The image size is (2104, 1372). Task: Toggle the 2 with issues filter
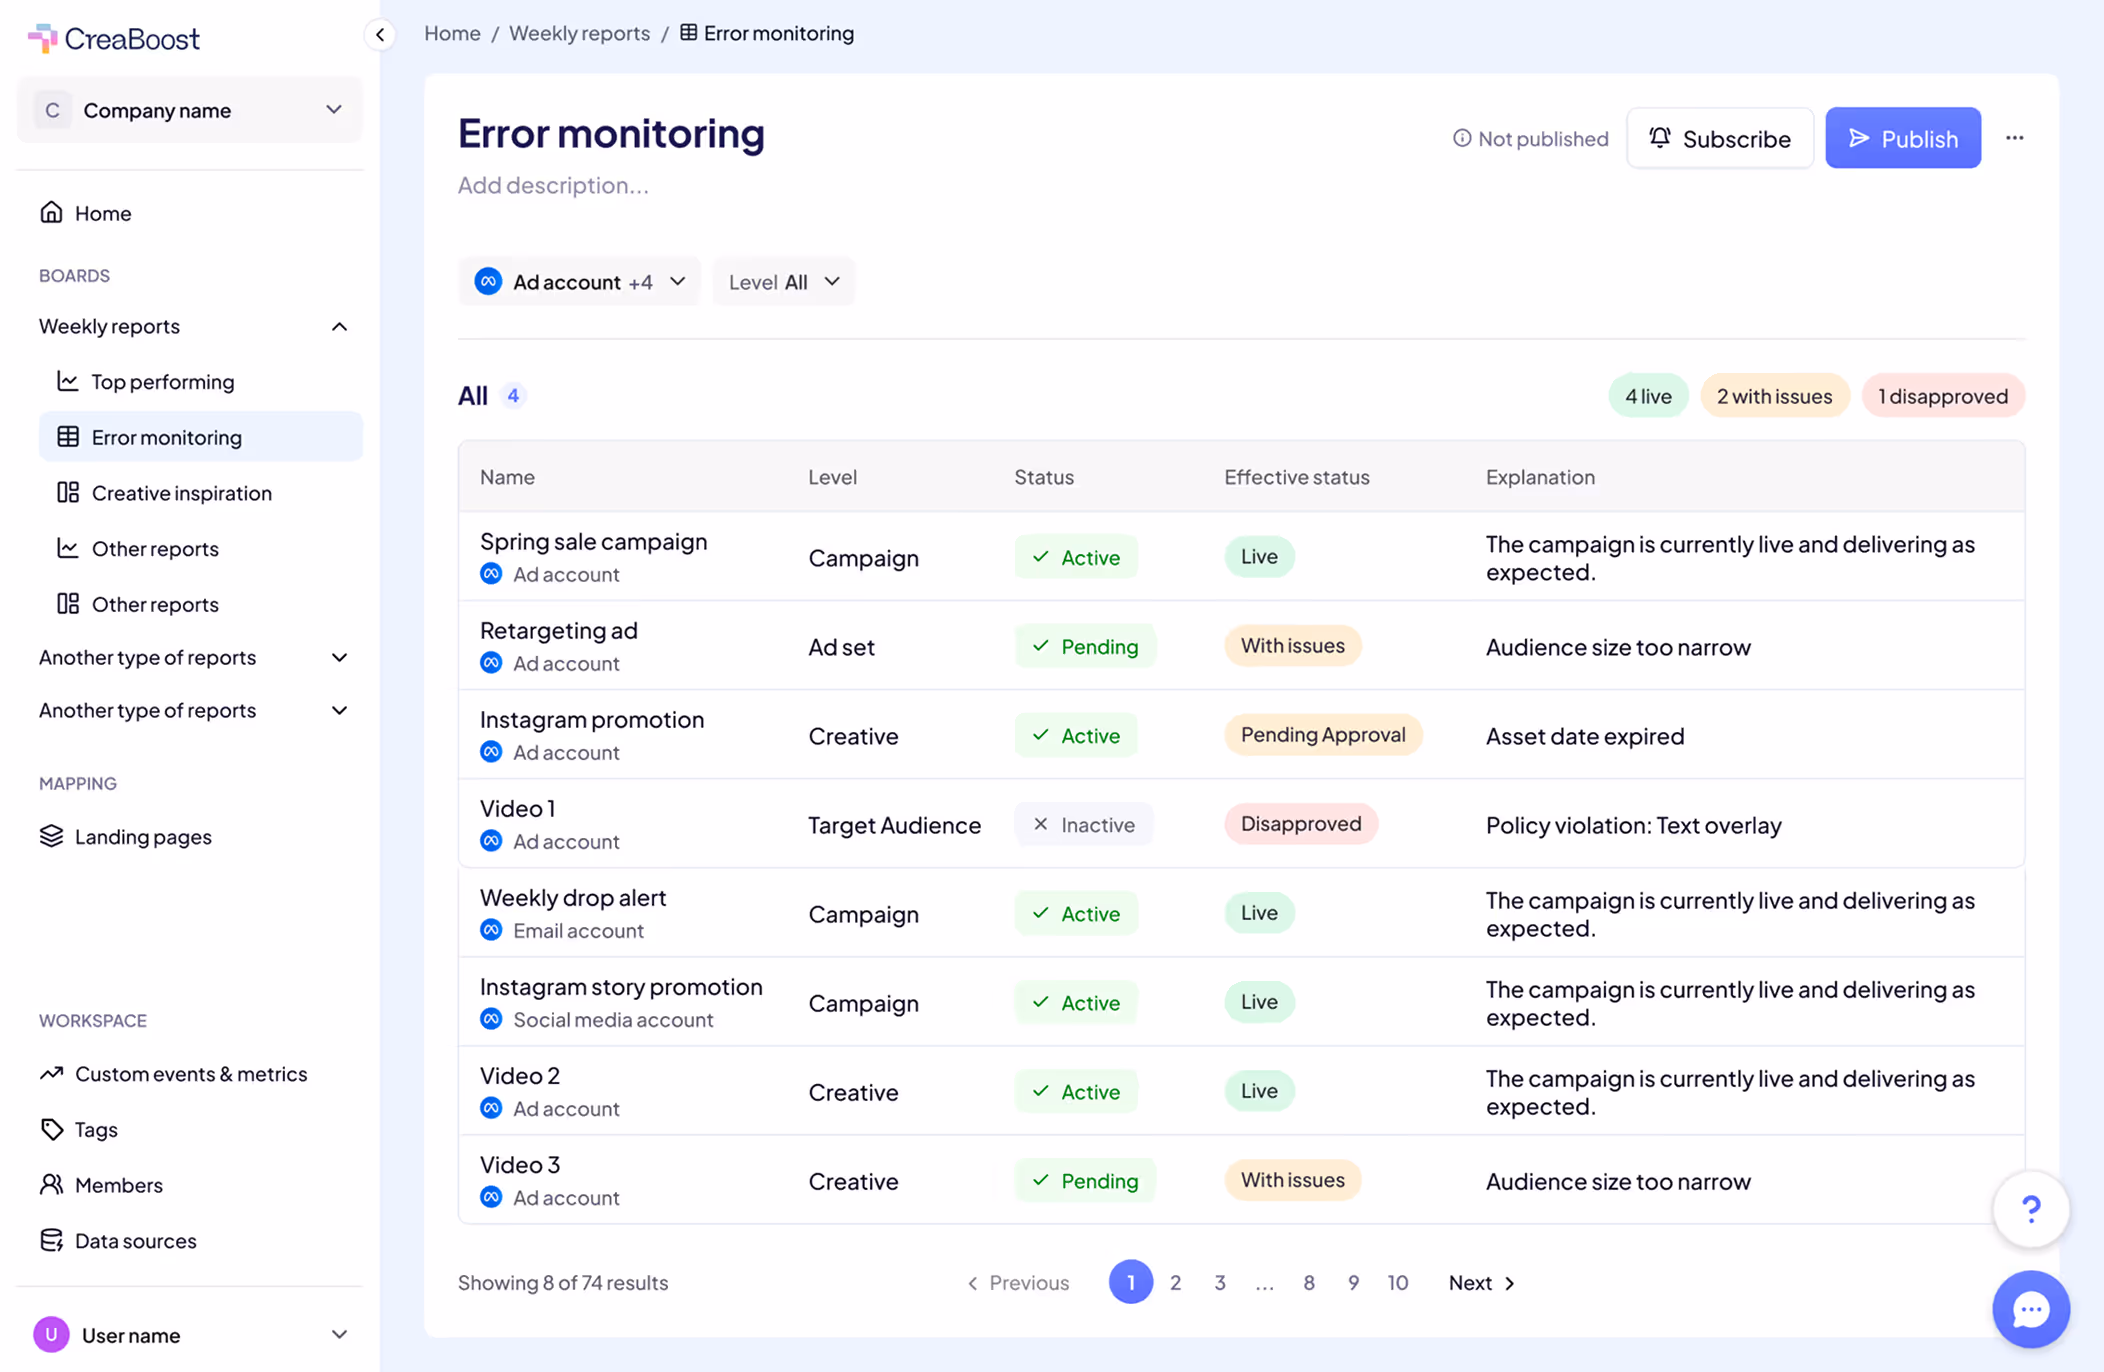1774,396
